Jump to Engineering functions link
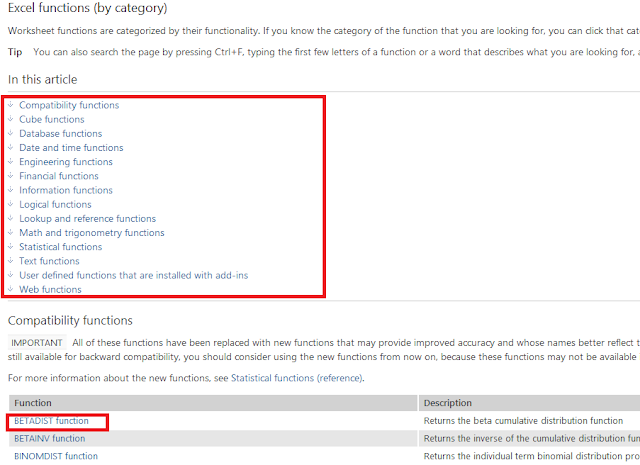Viewport: 640px width, 465px height. click(66, 162)
